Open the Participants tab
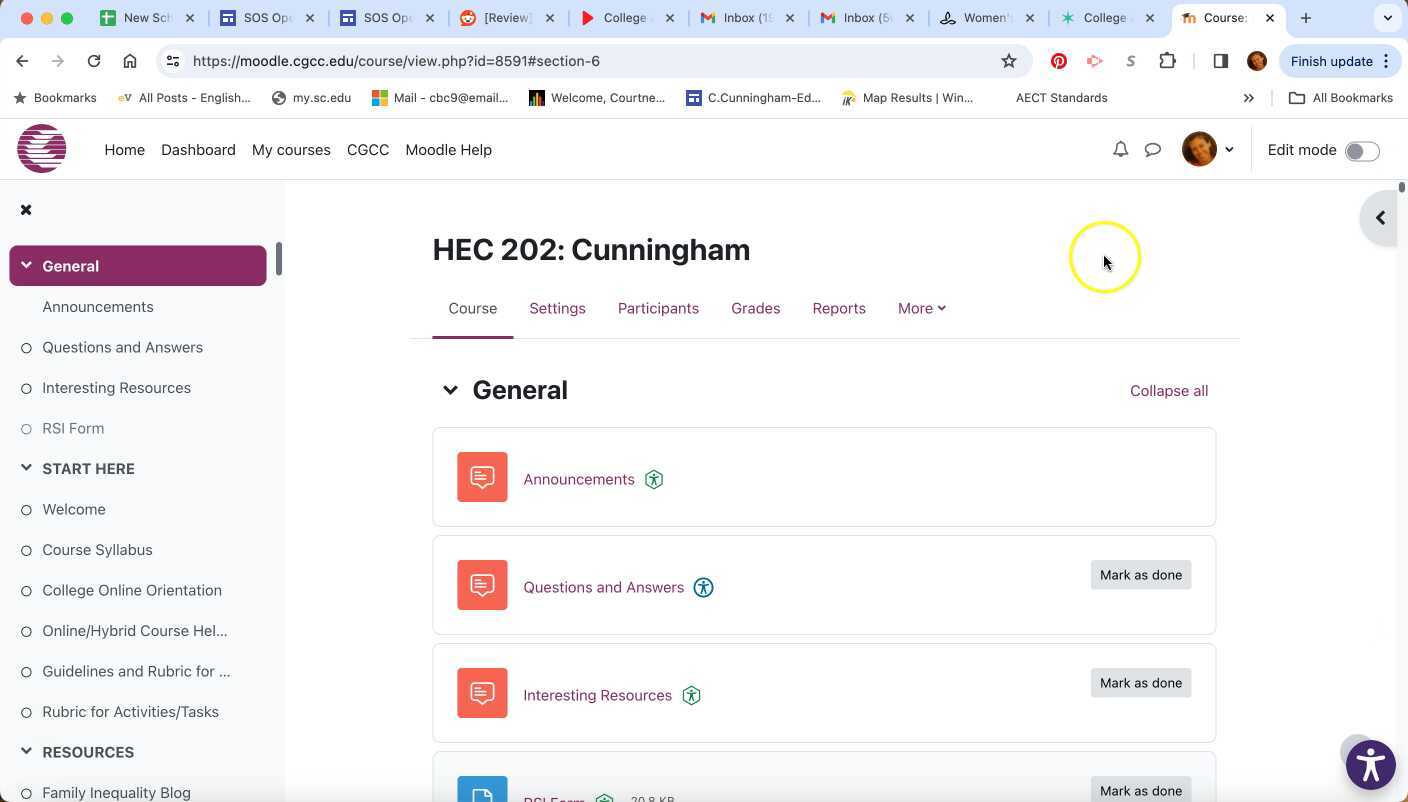Image resolution: width=1408 pixels, height=802 pixels. (658, 308)
